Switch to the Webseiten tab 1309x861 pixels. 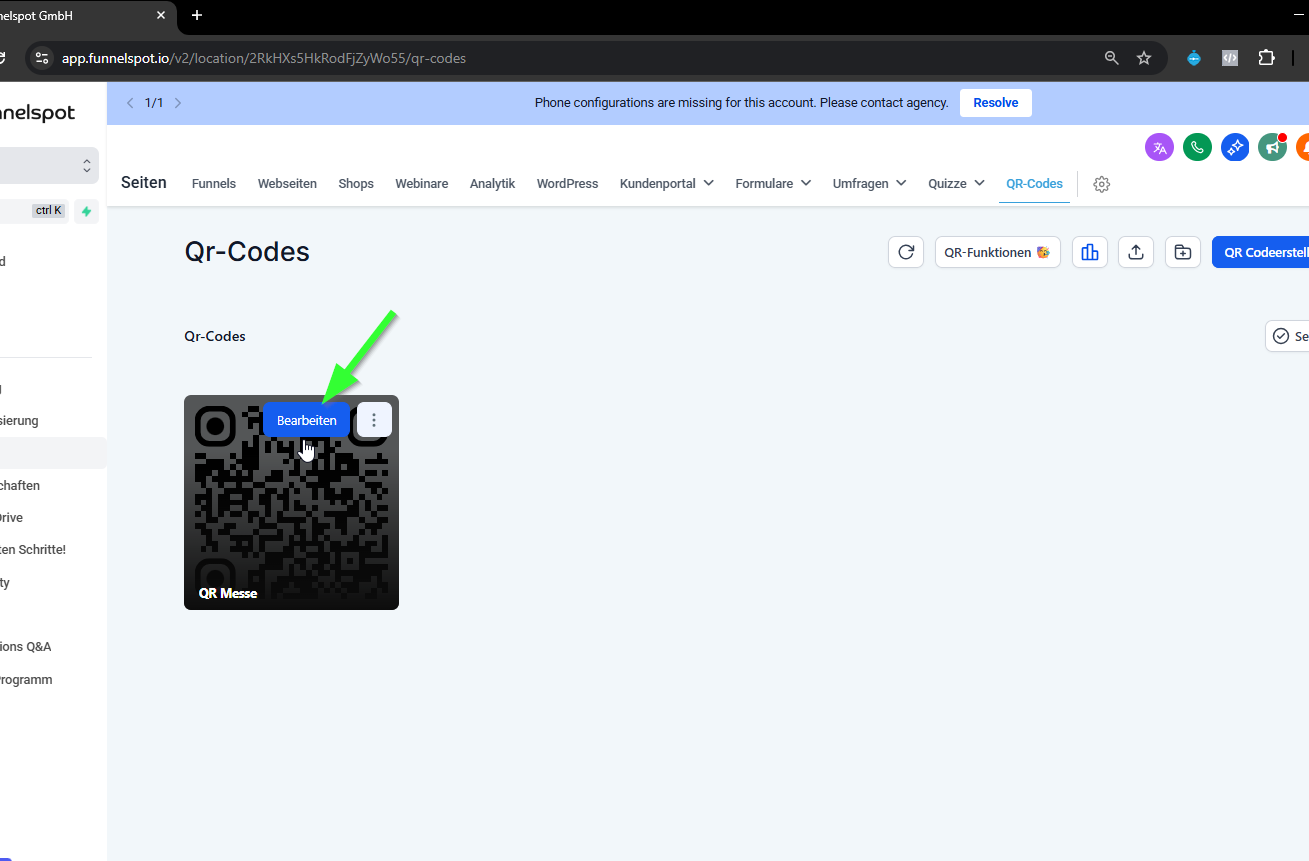tap(287, 184)
